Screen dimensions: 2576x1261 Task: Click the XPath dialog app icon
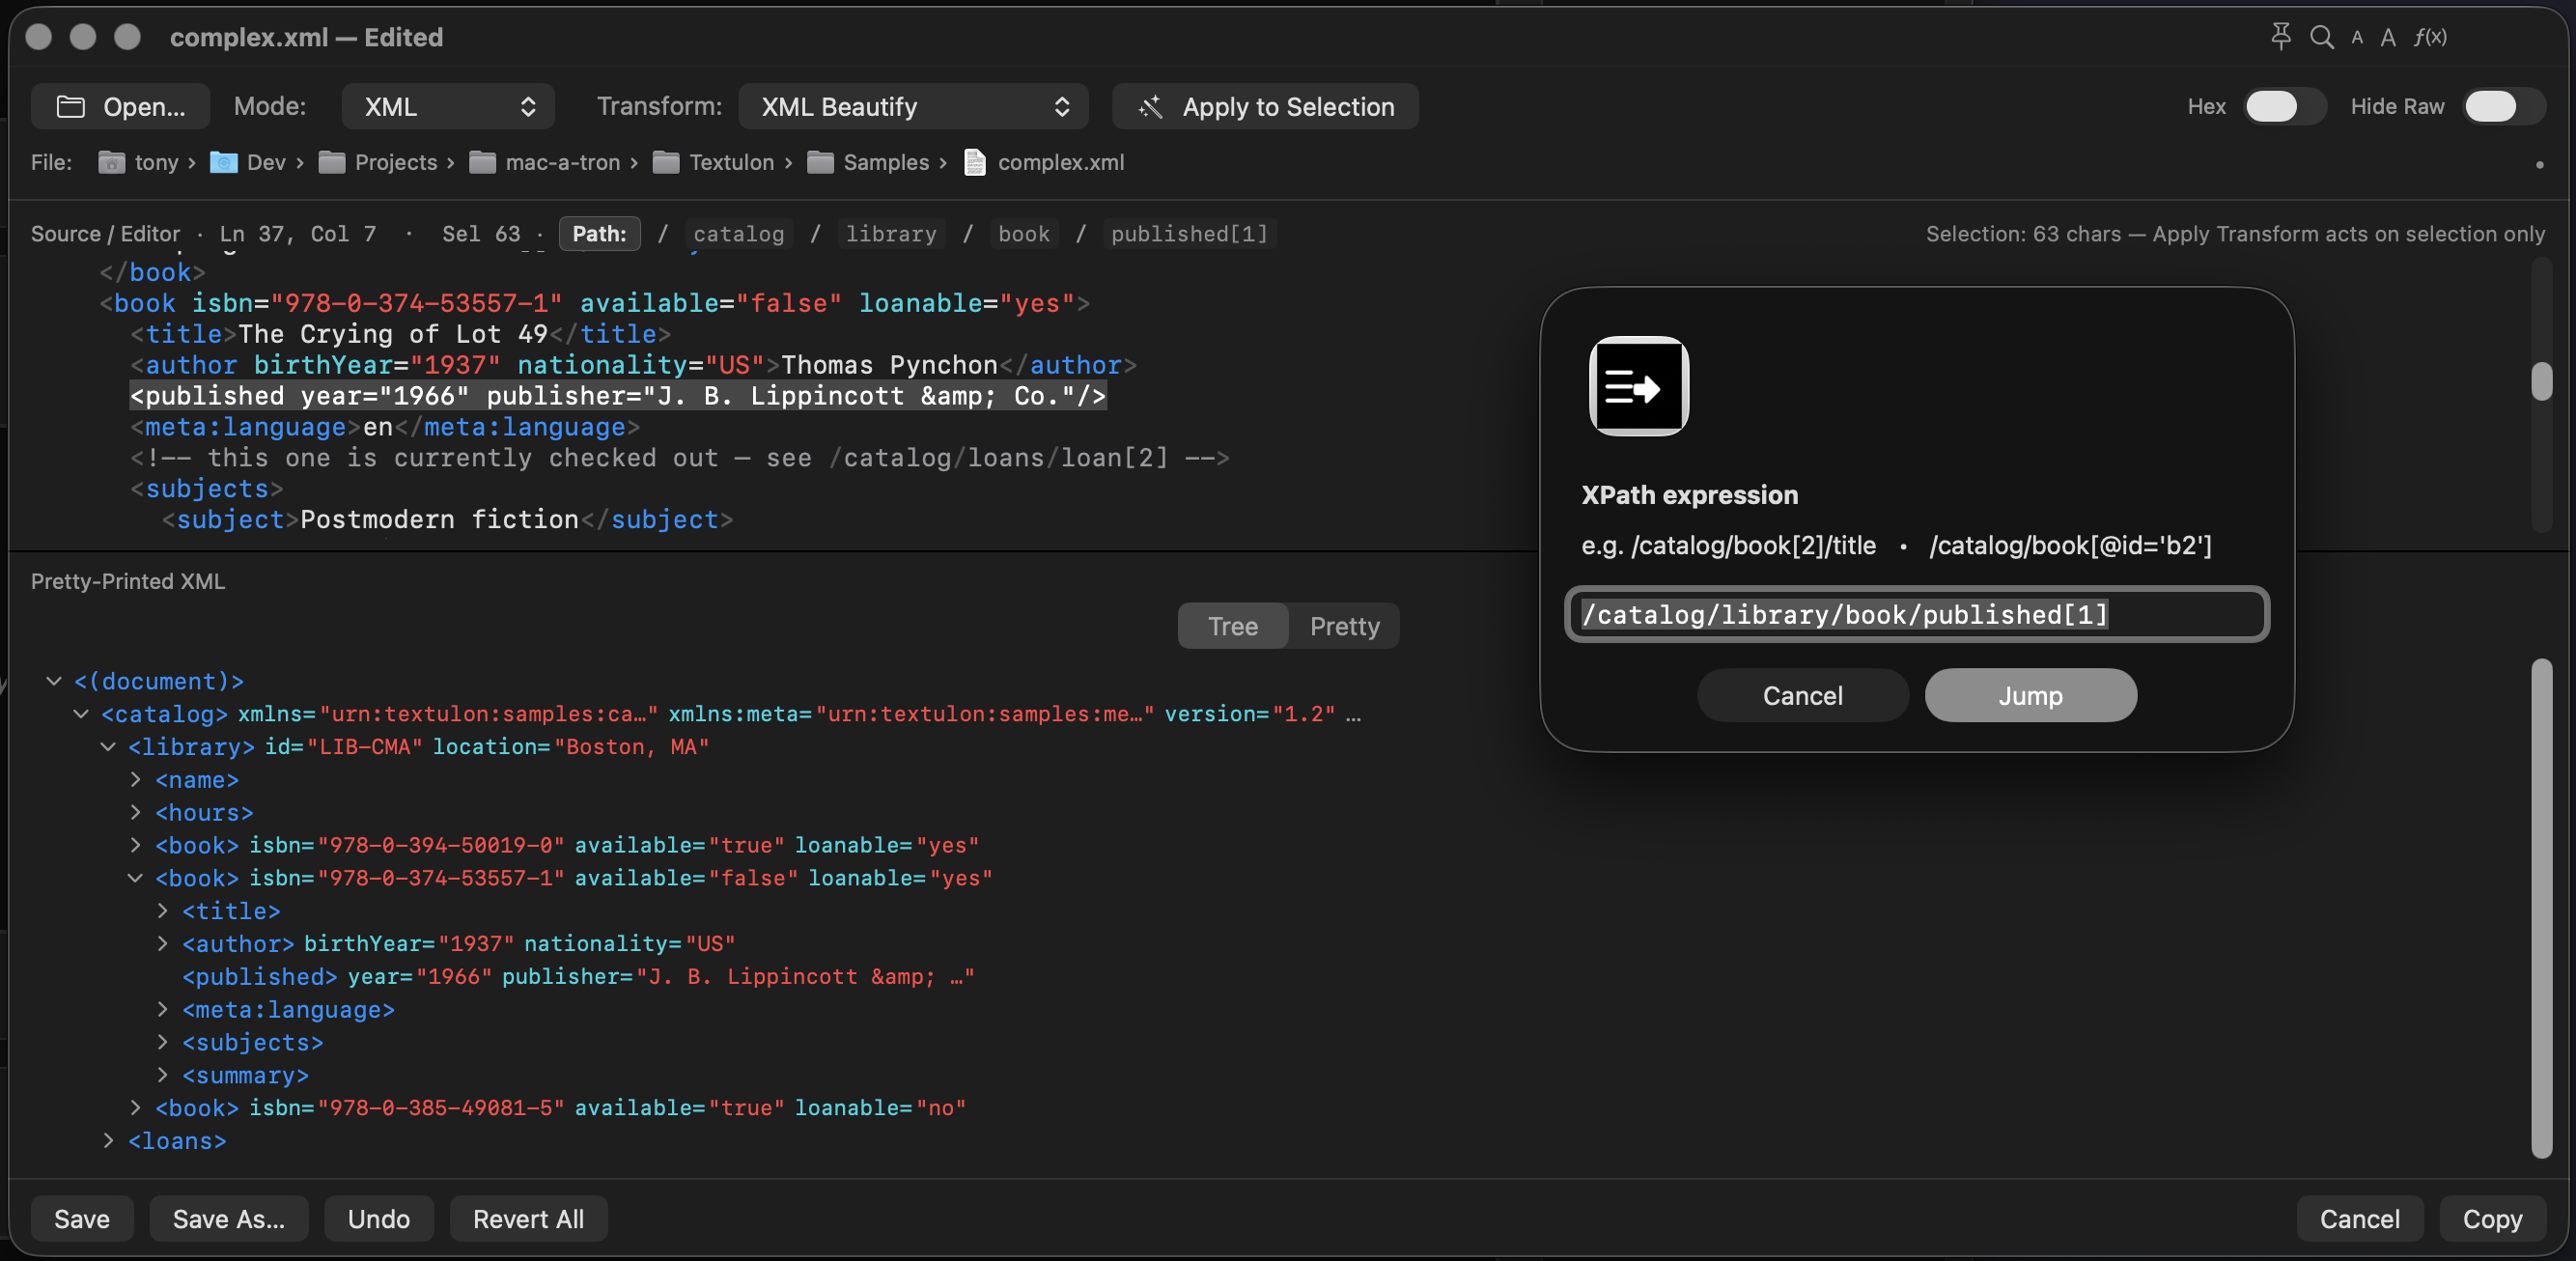tap(1638, 386)
